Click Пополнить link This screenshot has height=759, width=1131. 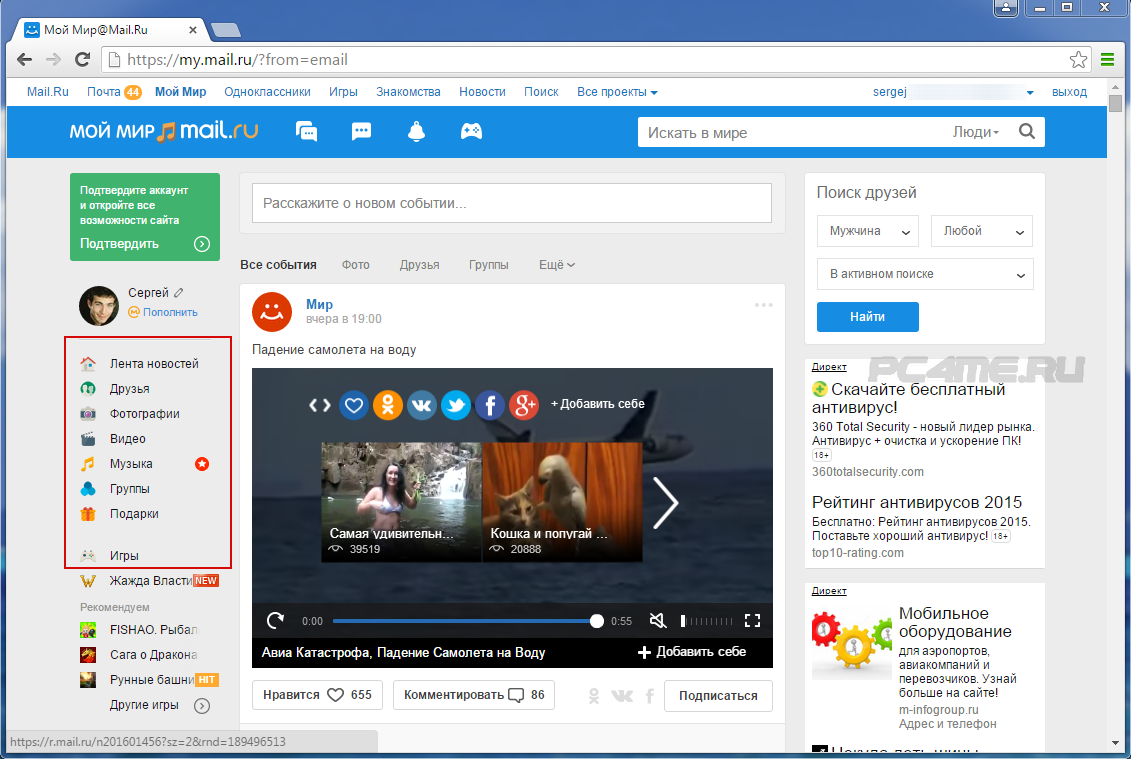[170, 312]
